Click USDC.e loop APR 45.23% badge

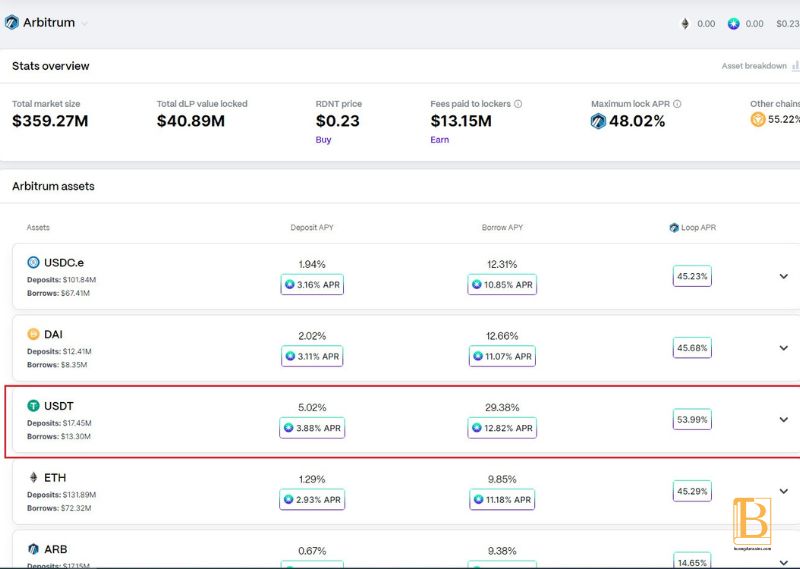click(692, 276)
